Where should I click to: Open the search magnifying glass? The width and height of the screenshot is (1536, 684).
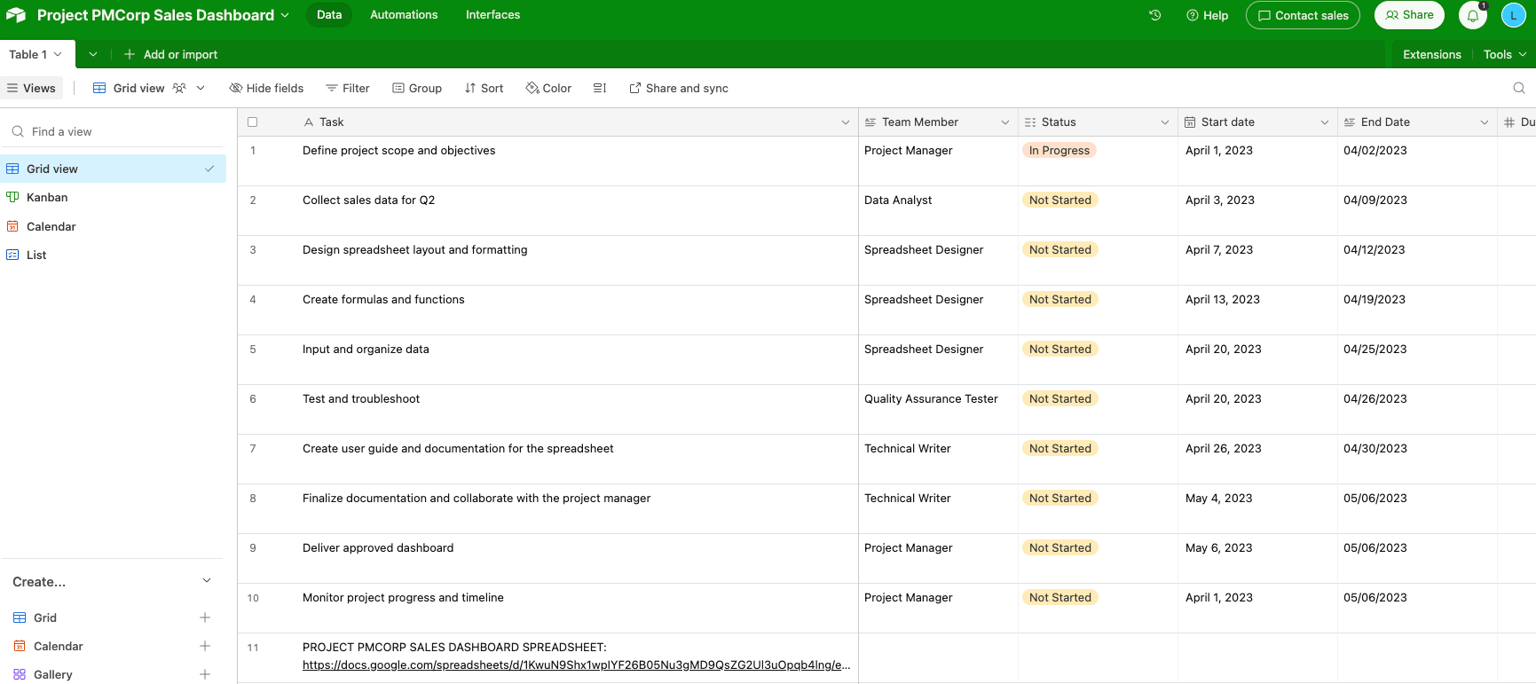pyautogui.click(x=1519, y=88)
